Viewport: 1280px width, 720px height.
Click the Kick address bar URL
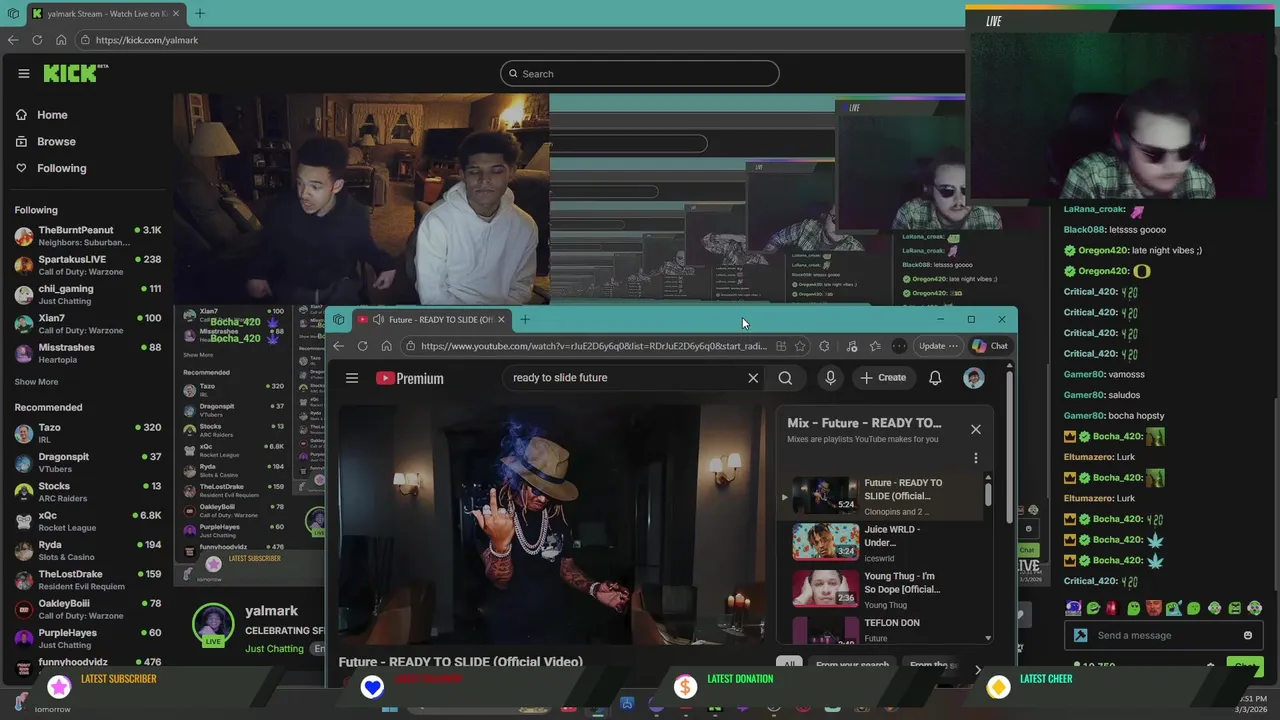(147, 40)
